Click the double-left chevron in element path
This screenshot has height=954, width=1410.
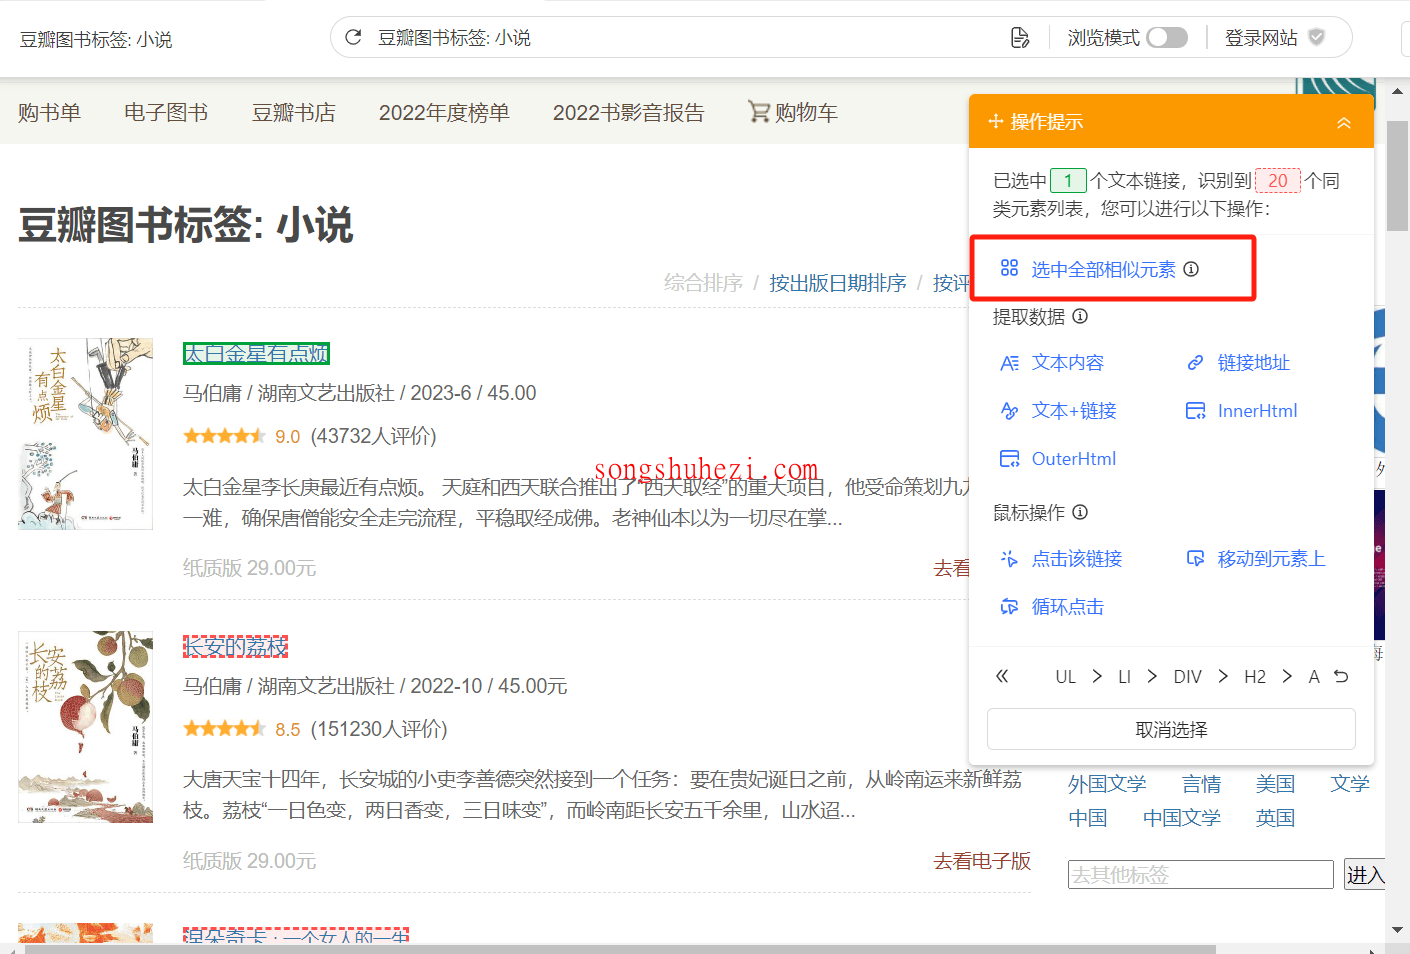pyautogui.click(x=1002, y=676)
